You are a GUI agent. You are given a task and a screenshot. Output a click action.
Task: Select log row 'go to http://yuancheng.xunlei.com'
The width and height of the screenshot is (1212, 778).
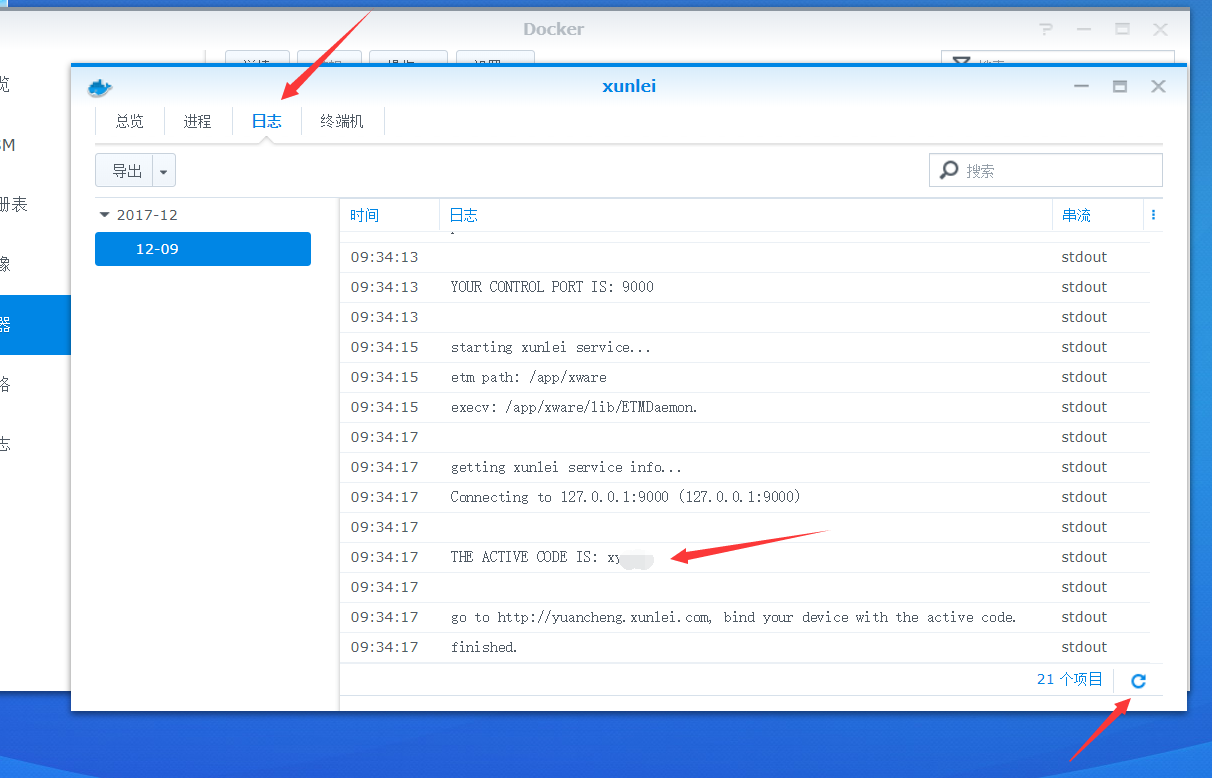[x=745, y=617]
